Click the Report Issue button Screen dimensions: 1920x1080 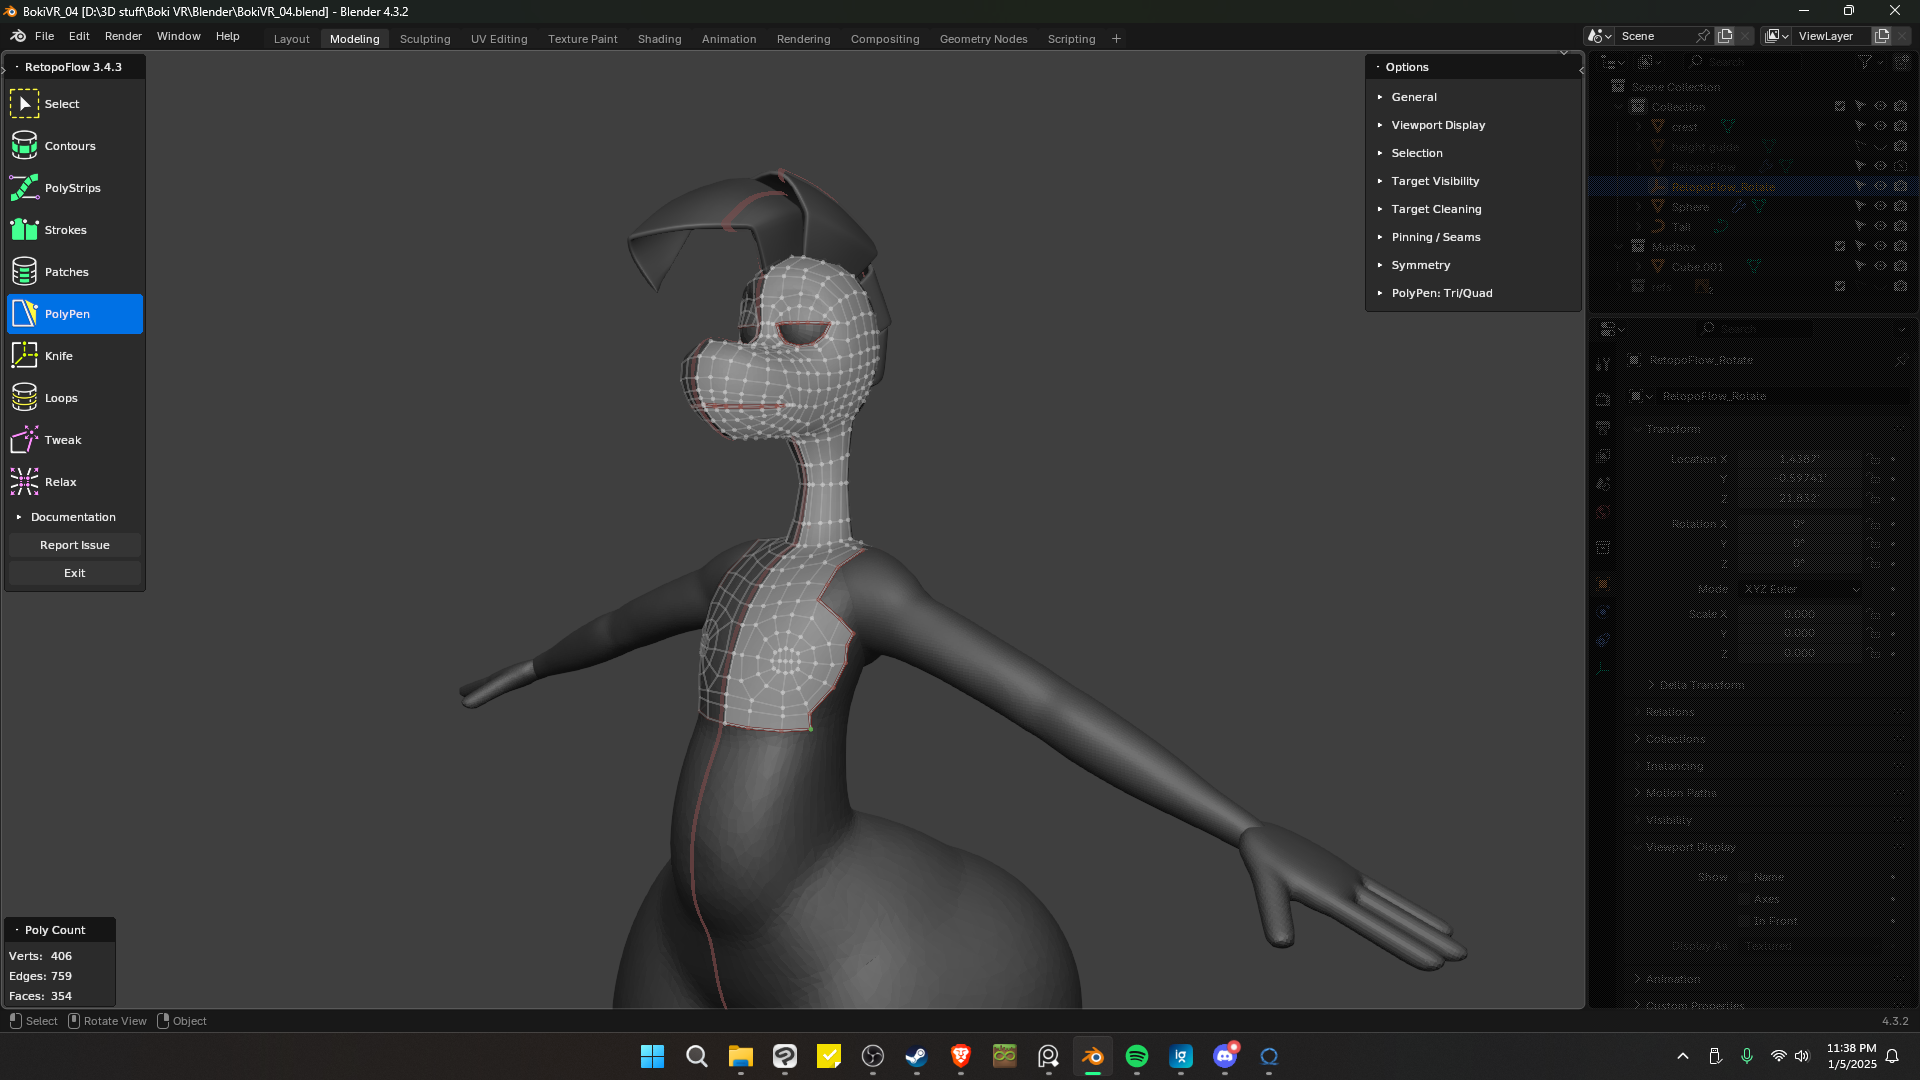pyautogui.click(x=75, y=545)
